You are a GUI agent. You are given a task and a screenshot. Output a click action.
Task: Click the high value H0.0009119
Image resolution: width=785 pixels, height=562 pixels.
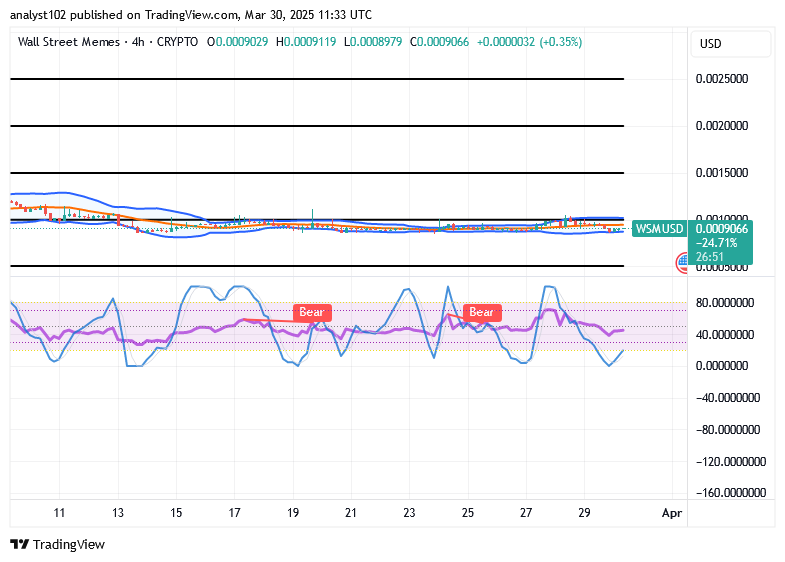(x=306, y=42)
